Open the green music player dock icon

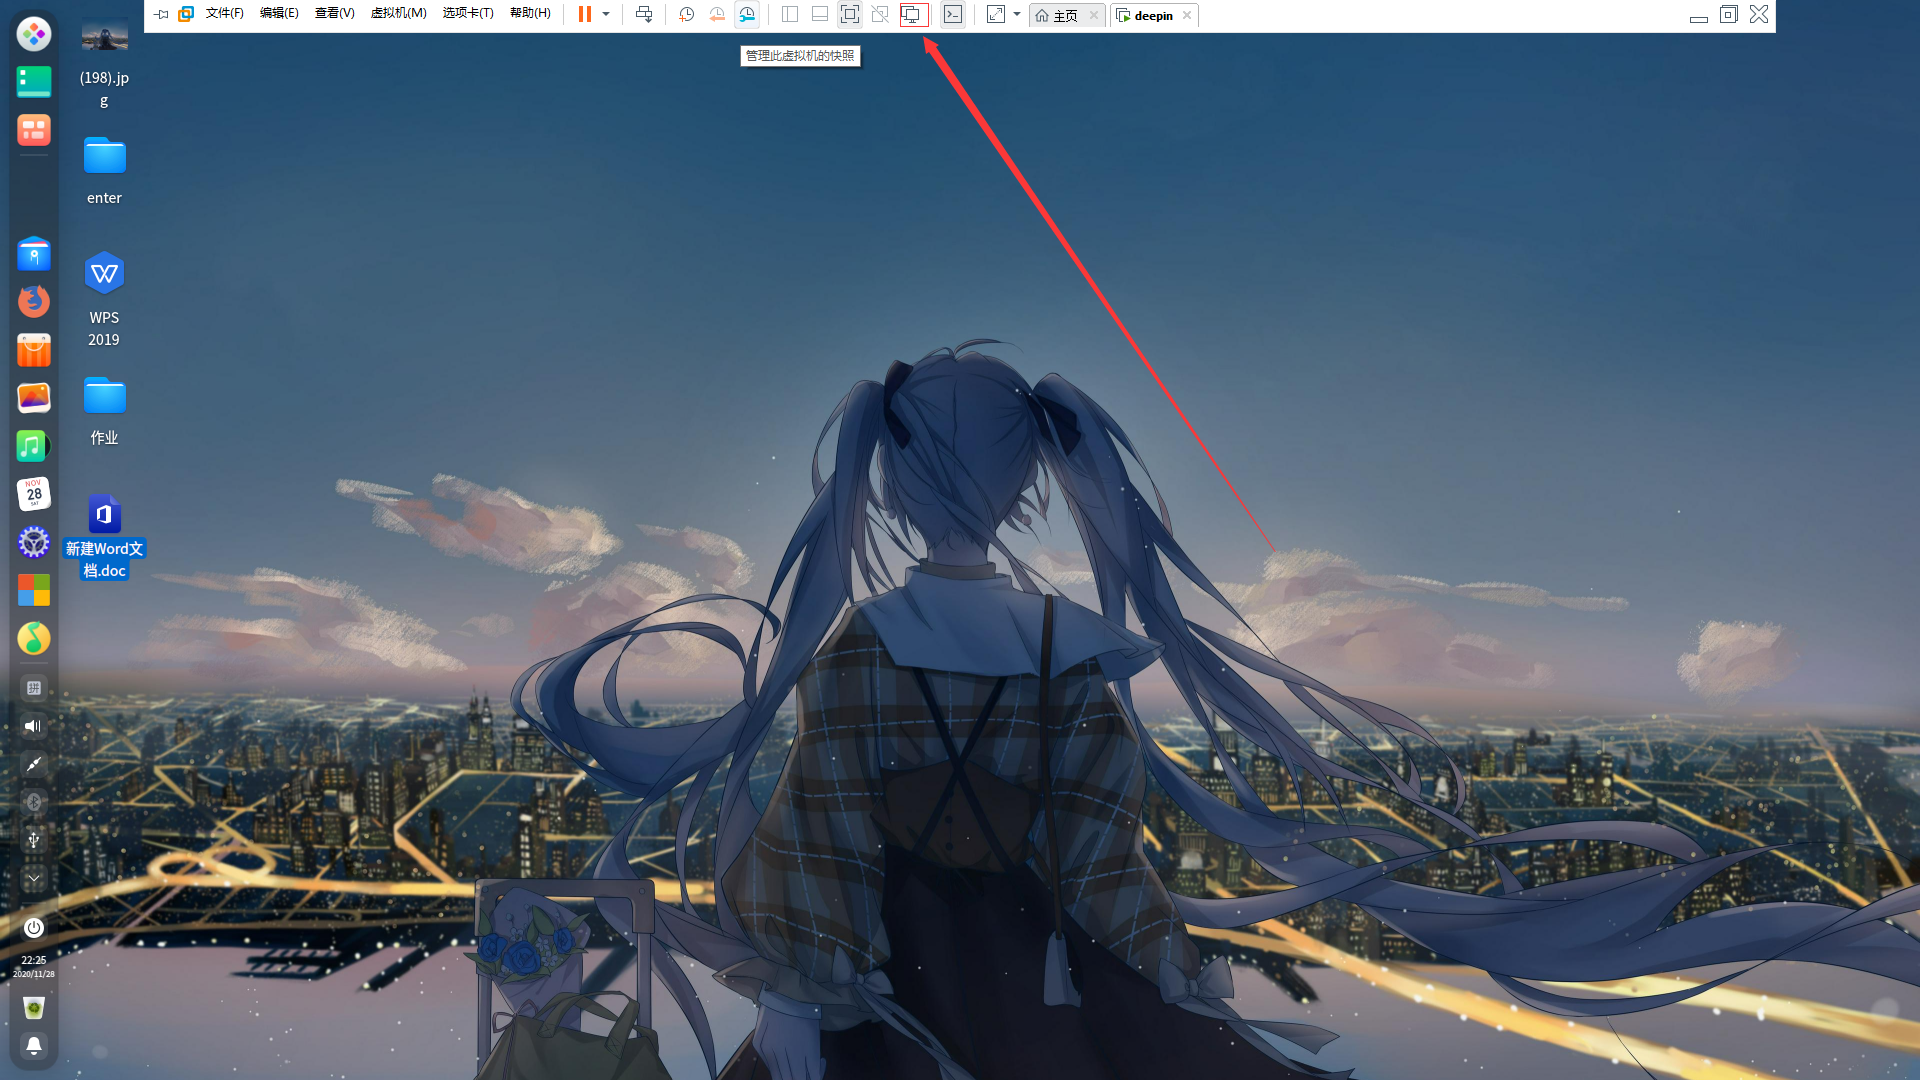[x=34, y=446]
